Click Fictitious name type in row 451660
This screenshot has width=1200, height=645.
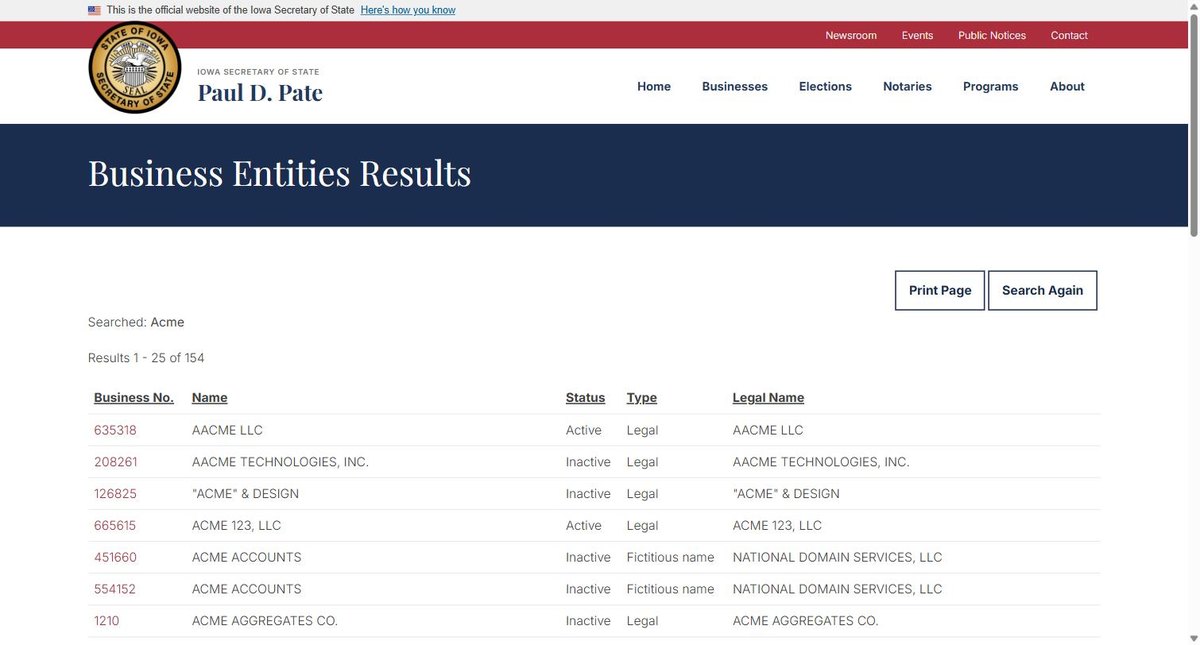[x=671, y=557]
